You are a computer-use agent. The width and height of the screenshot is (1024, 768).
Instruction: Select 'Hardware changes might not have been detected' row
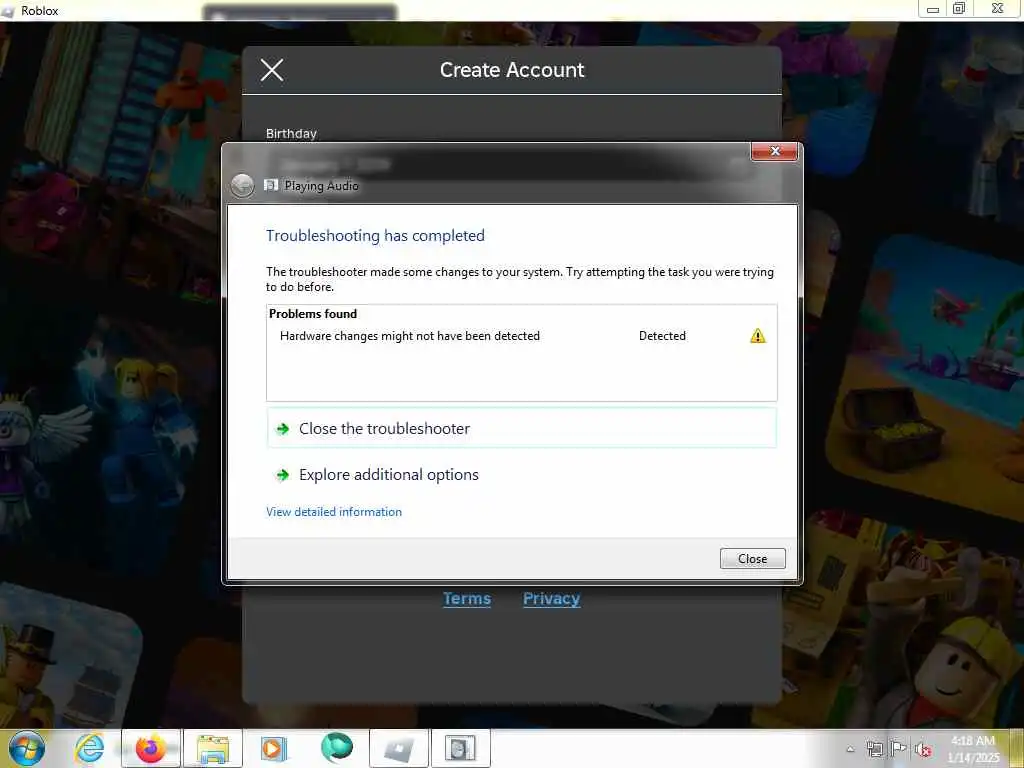click(522, 336)
